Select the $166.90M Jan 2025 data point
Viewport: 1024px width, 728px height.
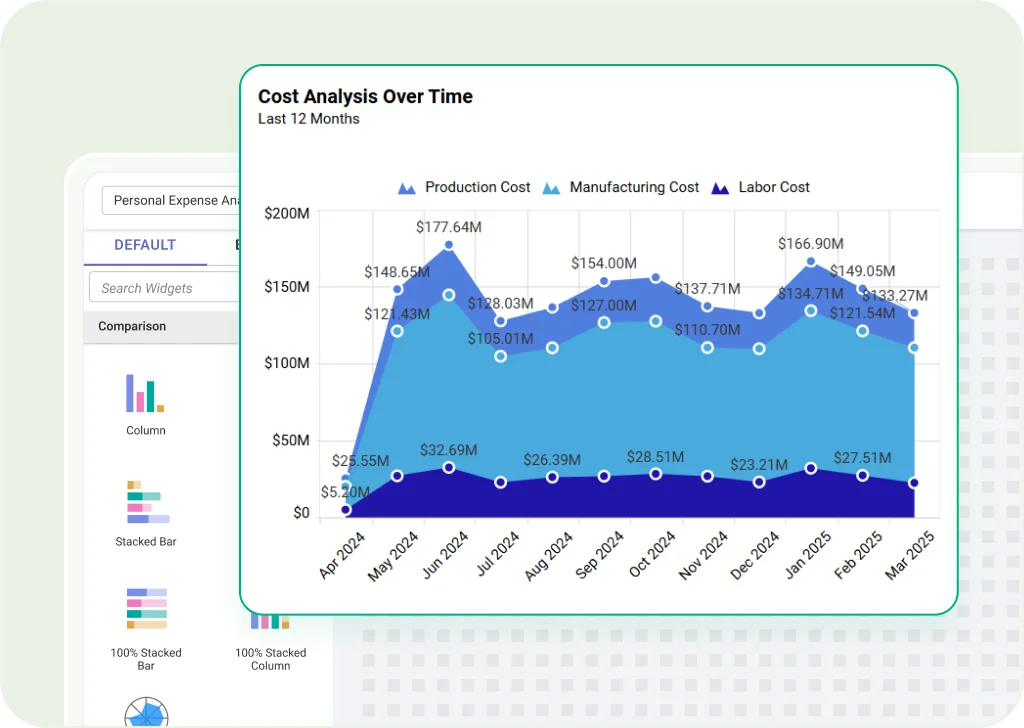tap(811, 262)
